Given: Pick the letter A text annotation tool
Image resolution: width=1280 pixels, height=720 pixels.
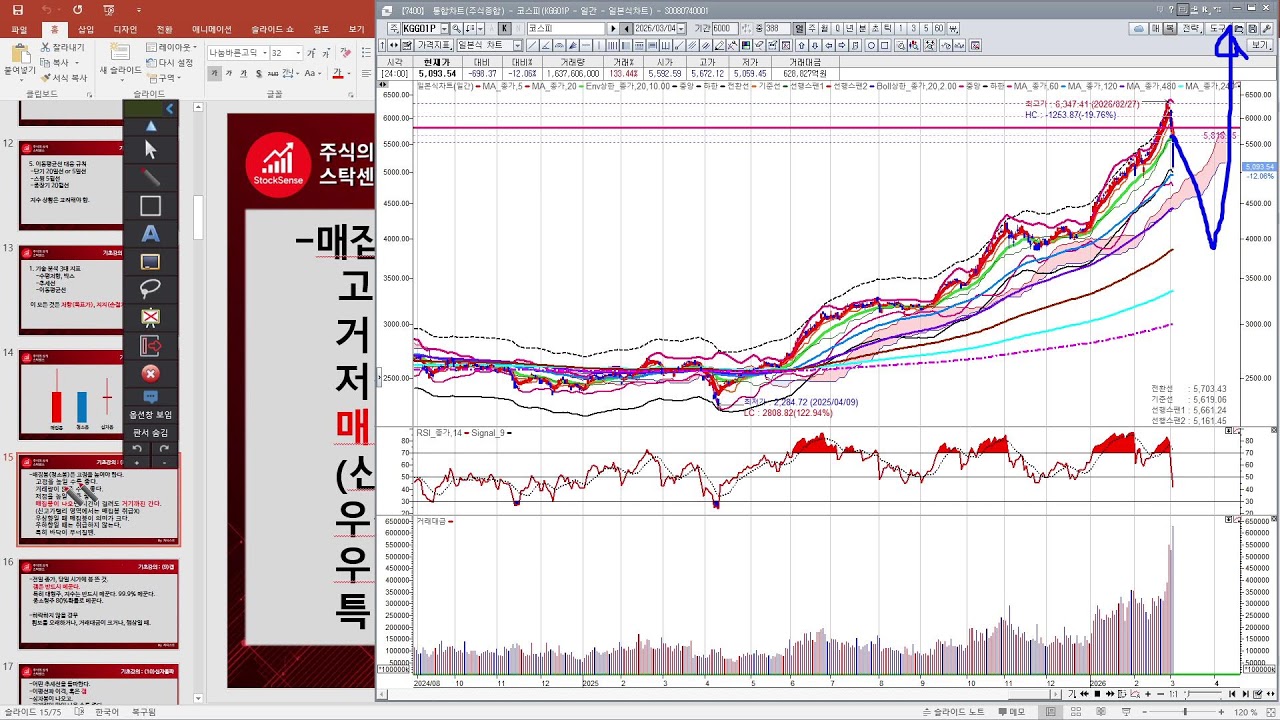Looking at the screenshot, I should point(151,234).
